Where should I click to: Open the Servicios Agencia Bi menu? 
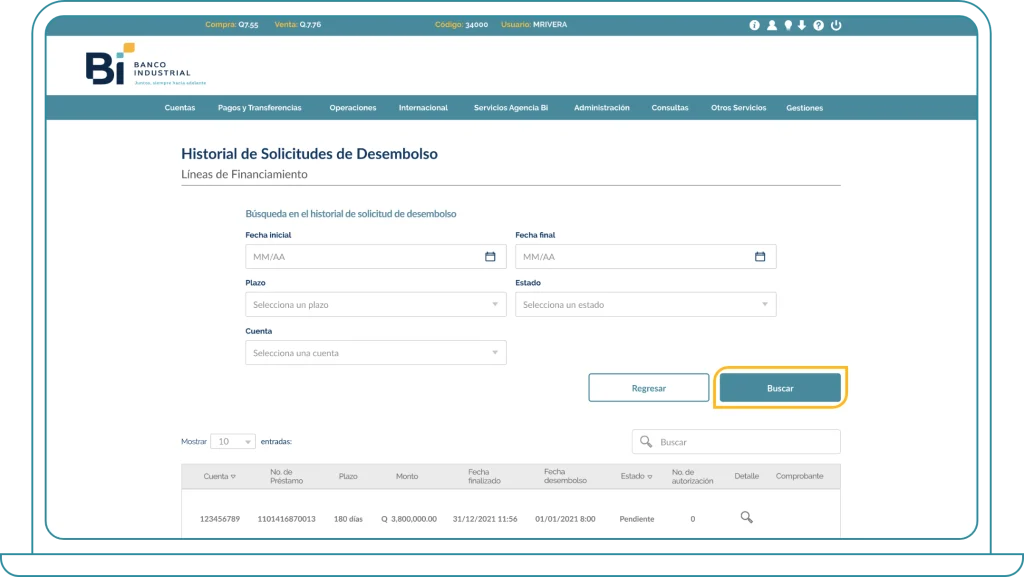(x=511, y=108)
